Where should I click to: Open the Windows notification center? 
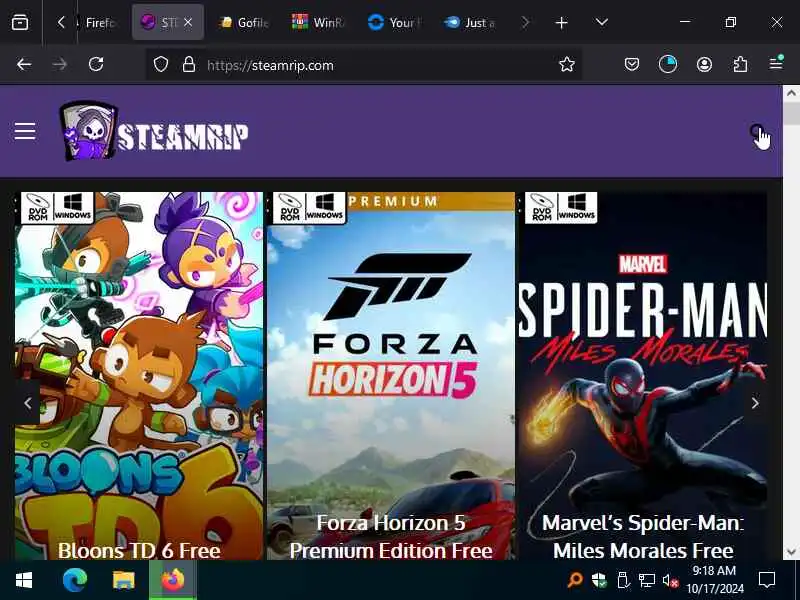click(x=767, y=580)
